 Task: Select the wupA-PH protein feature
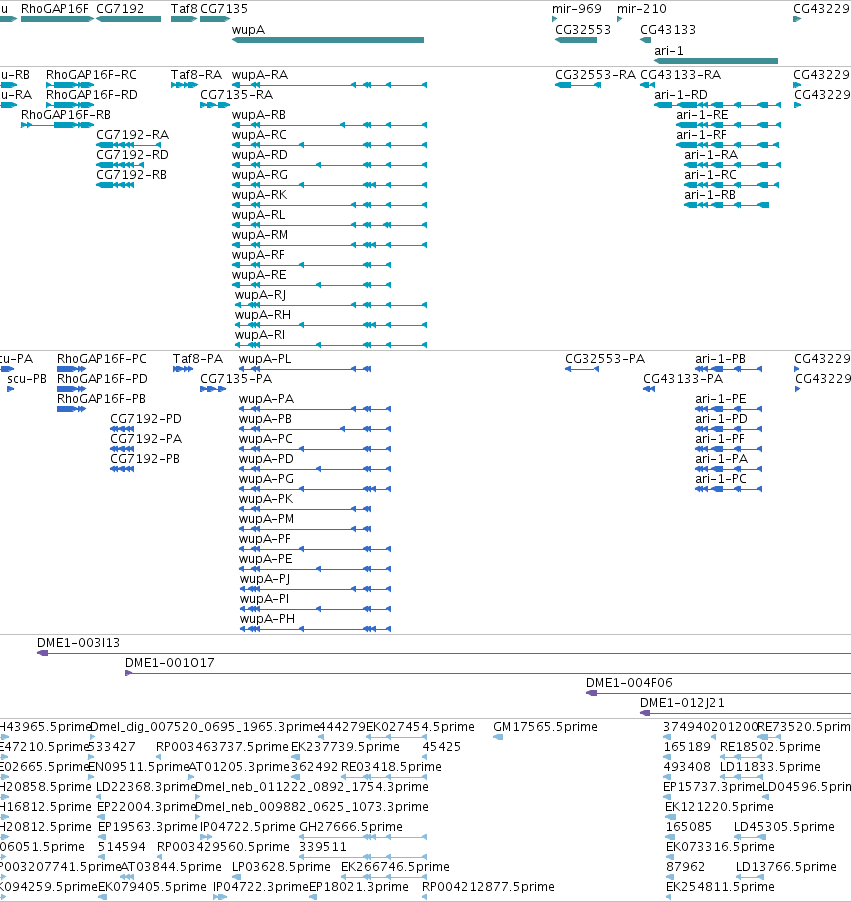click(x=315, y=629)
